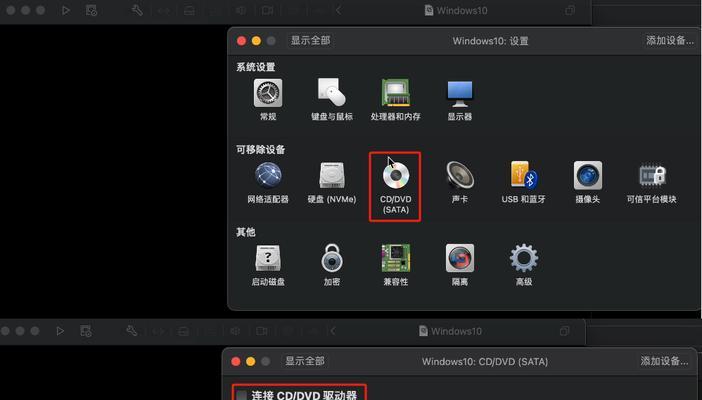Viewport: 702px width, 400px height.
Task: Open Keyboard & Mouse (键盘与鼠标) settings
Action: [332, 93]
